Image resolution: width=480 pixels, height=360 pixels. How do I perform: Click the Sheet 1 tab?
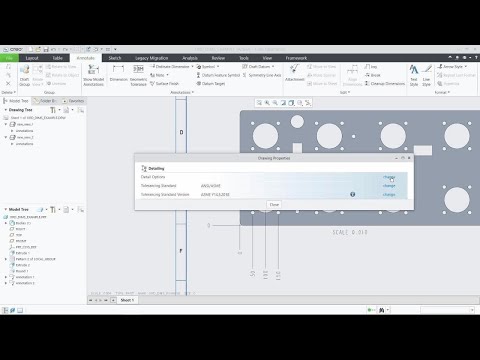click(x=127, y=300)
